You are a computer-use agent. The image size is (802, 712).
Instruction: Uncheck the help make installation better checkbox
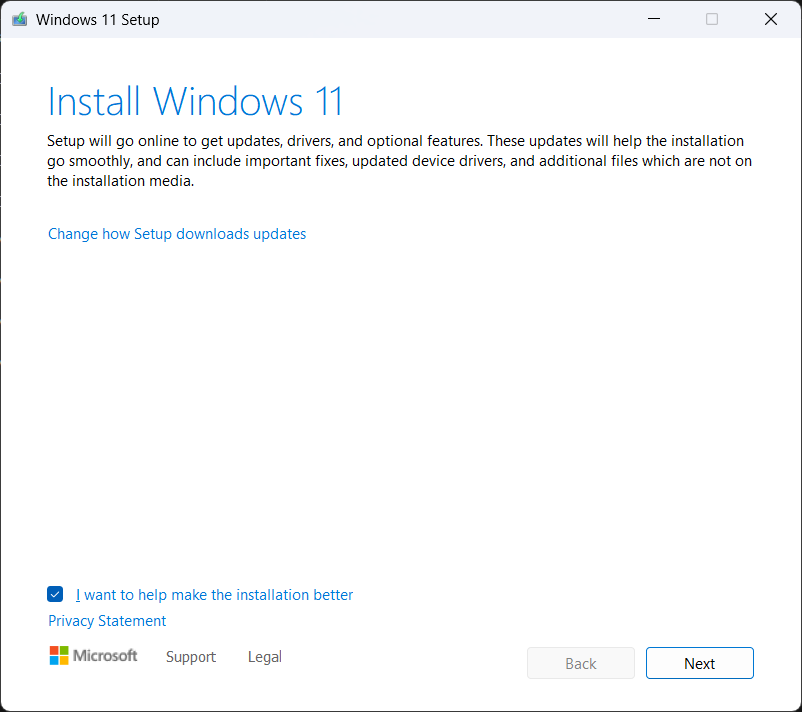tap(55, 594)
